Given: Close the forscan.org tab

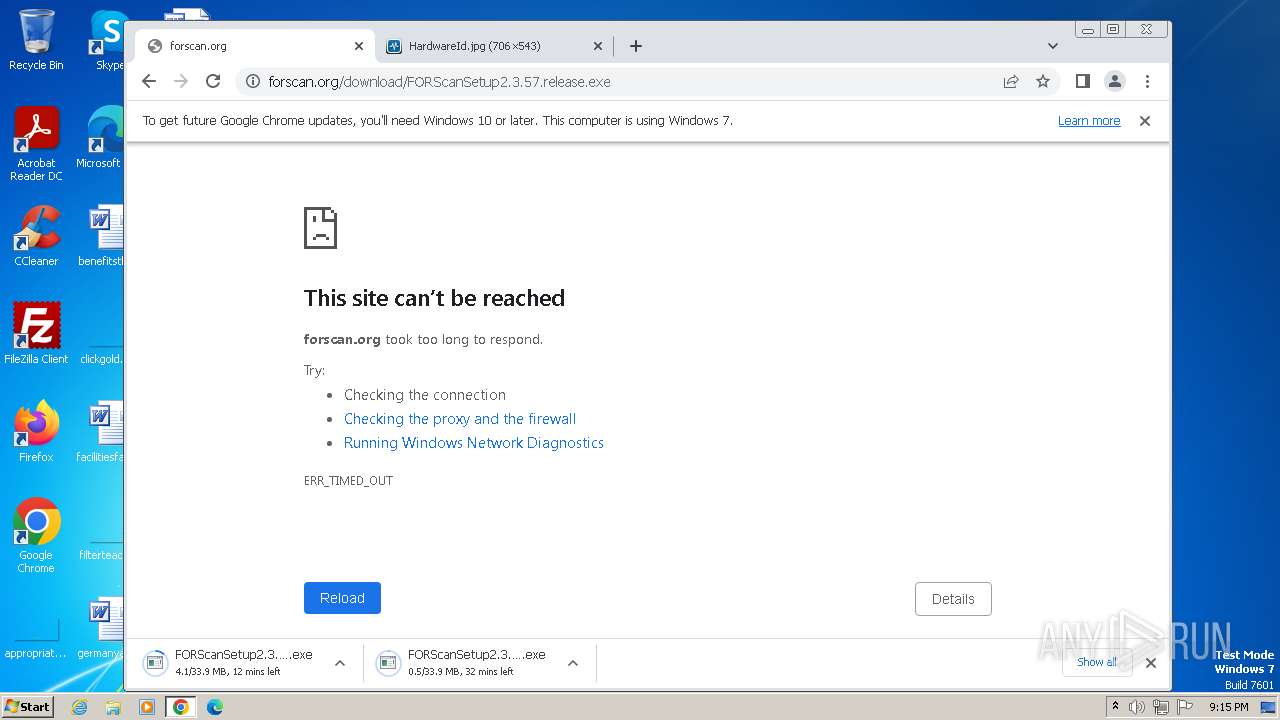Looking at the screenshot, I should click(359, 46).
